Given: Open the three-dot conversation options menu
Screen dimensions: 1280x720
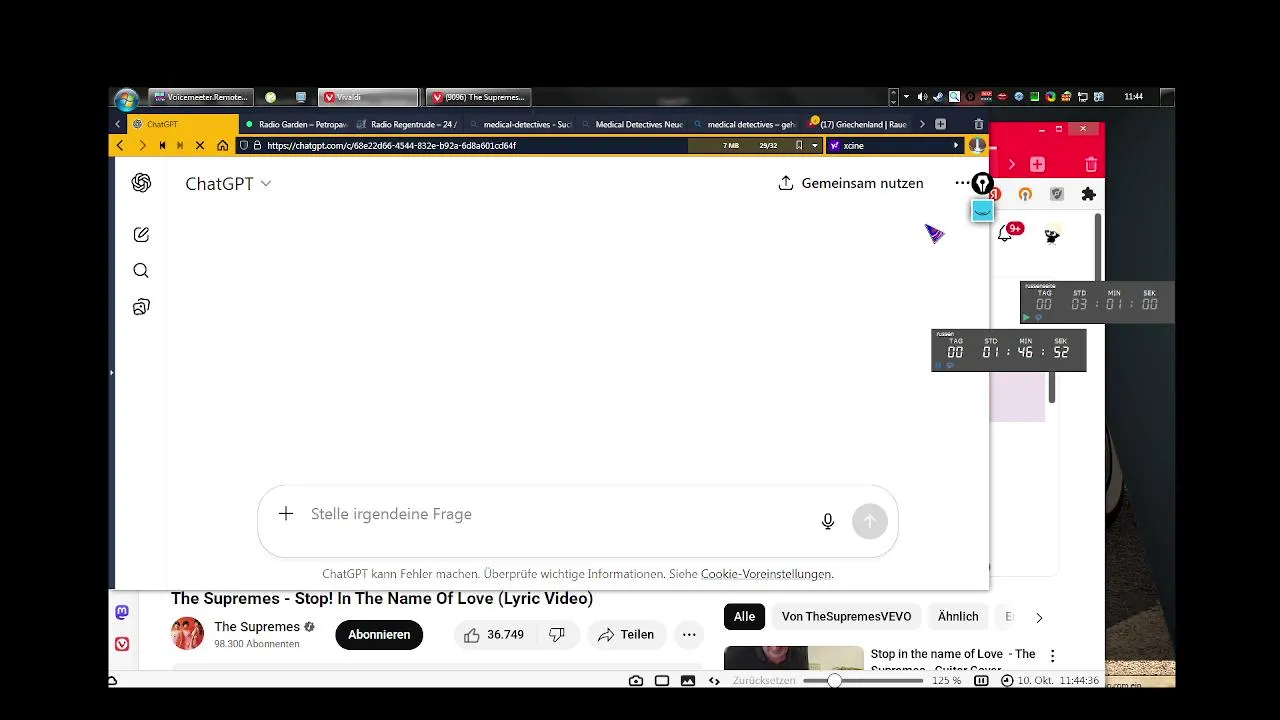Looking at the screenshot, I should point(962,183).
